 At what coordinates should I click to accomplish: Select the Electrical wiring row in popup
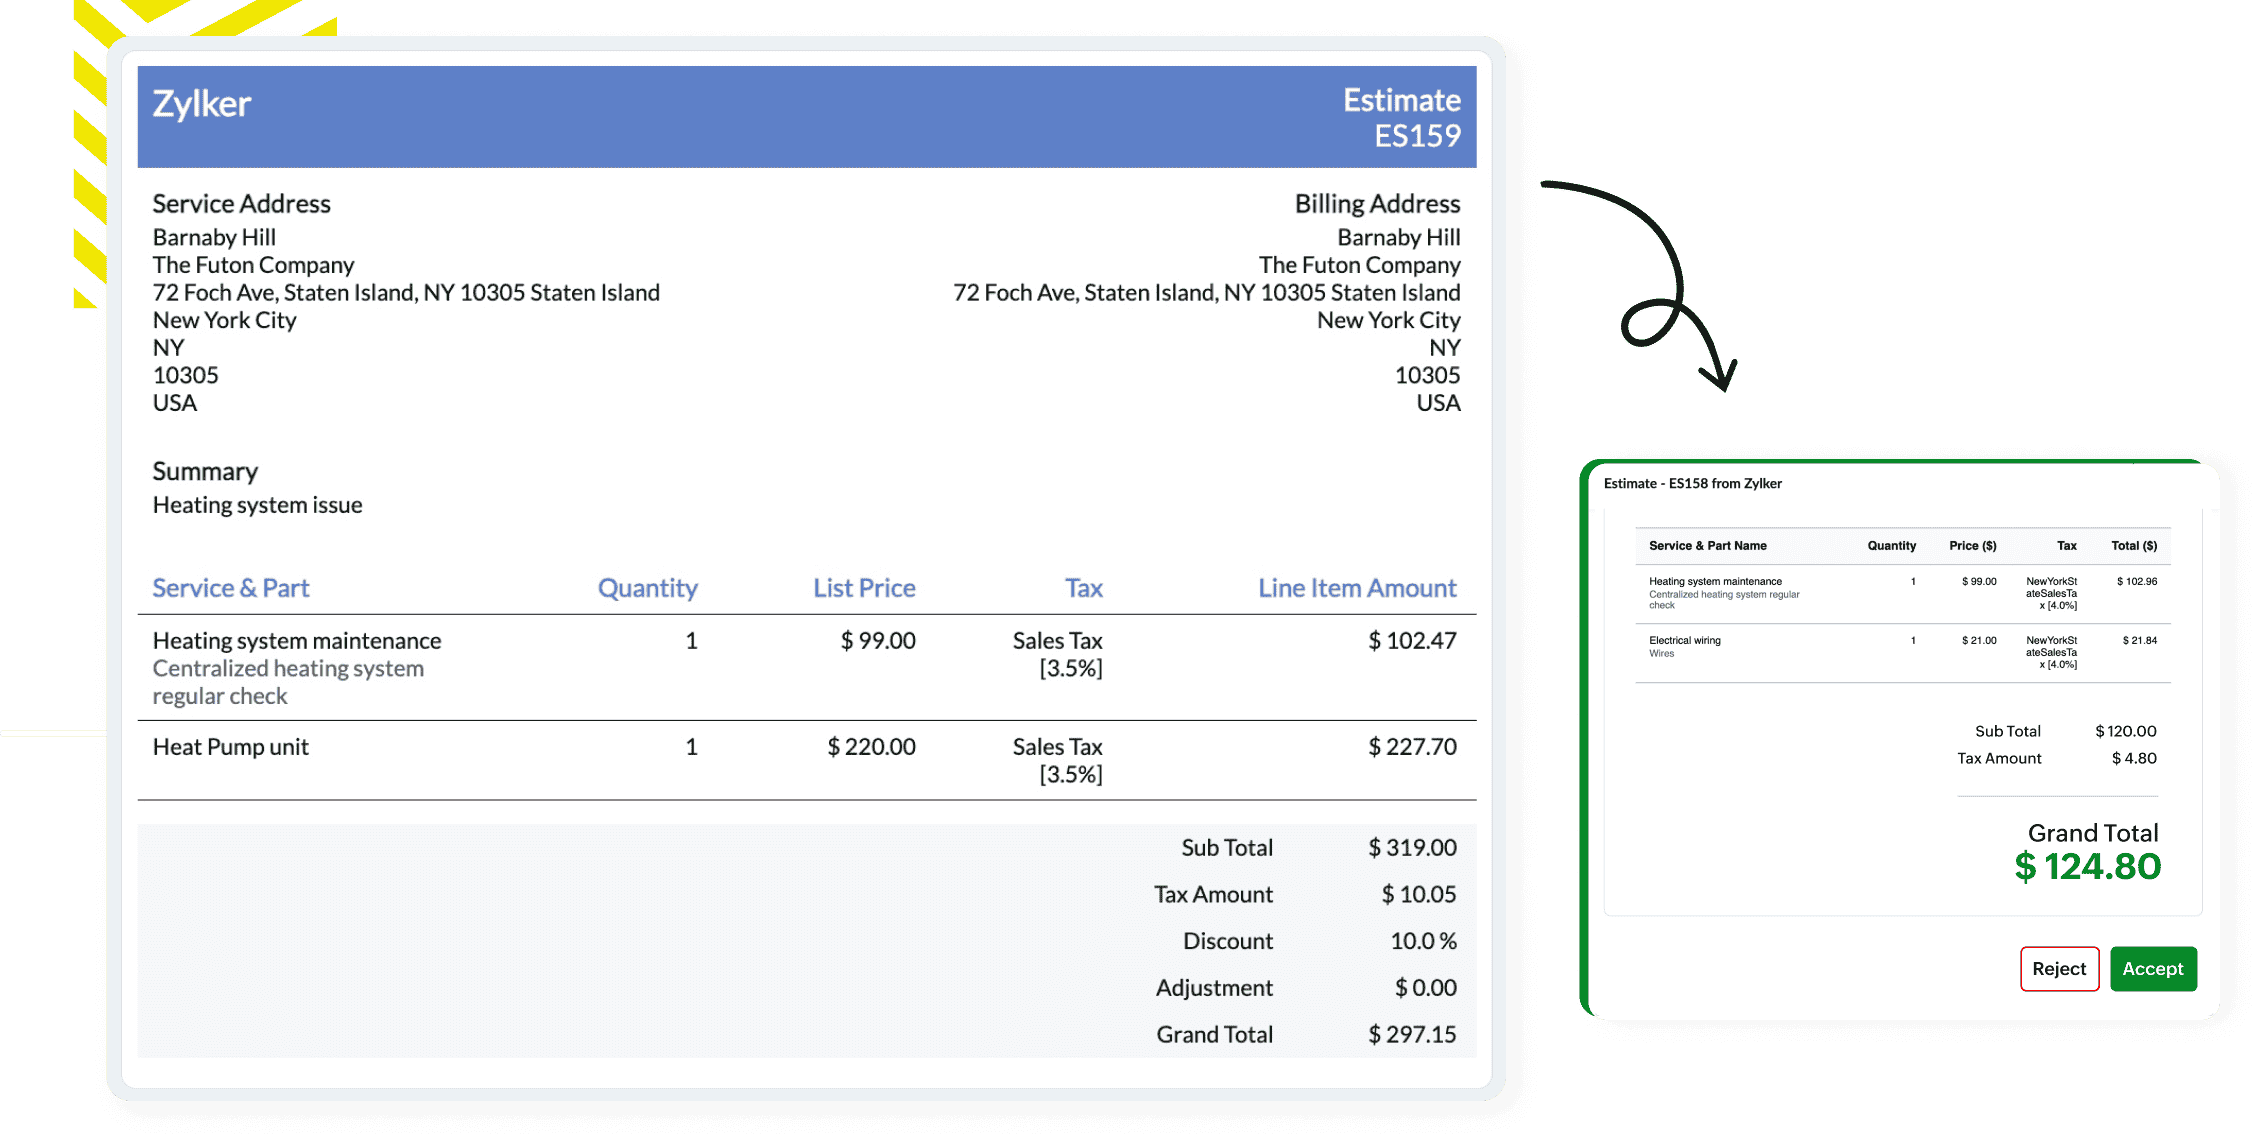point(1684,640)
